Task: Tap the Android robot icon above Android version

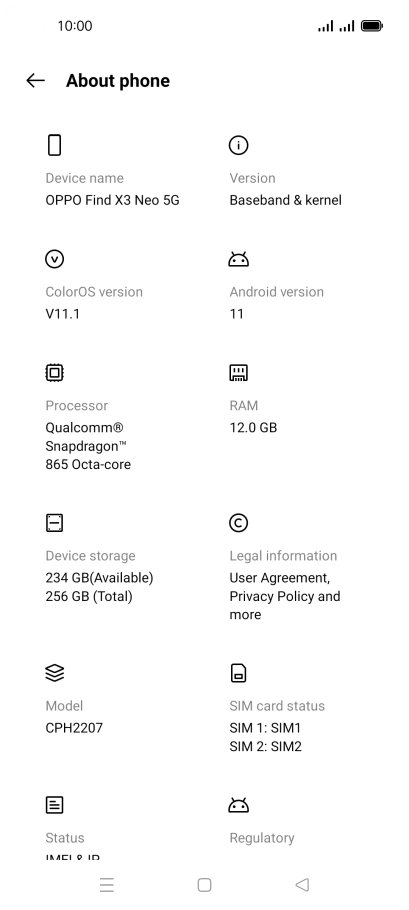Action: coord(238,259)
